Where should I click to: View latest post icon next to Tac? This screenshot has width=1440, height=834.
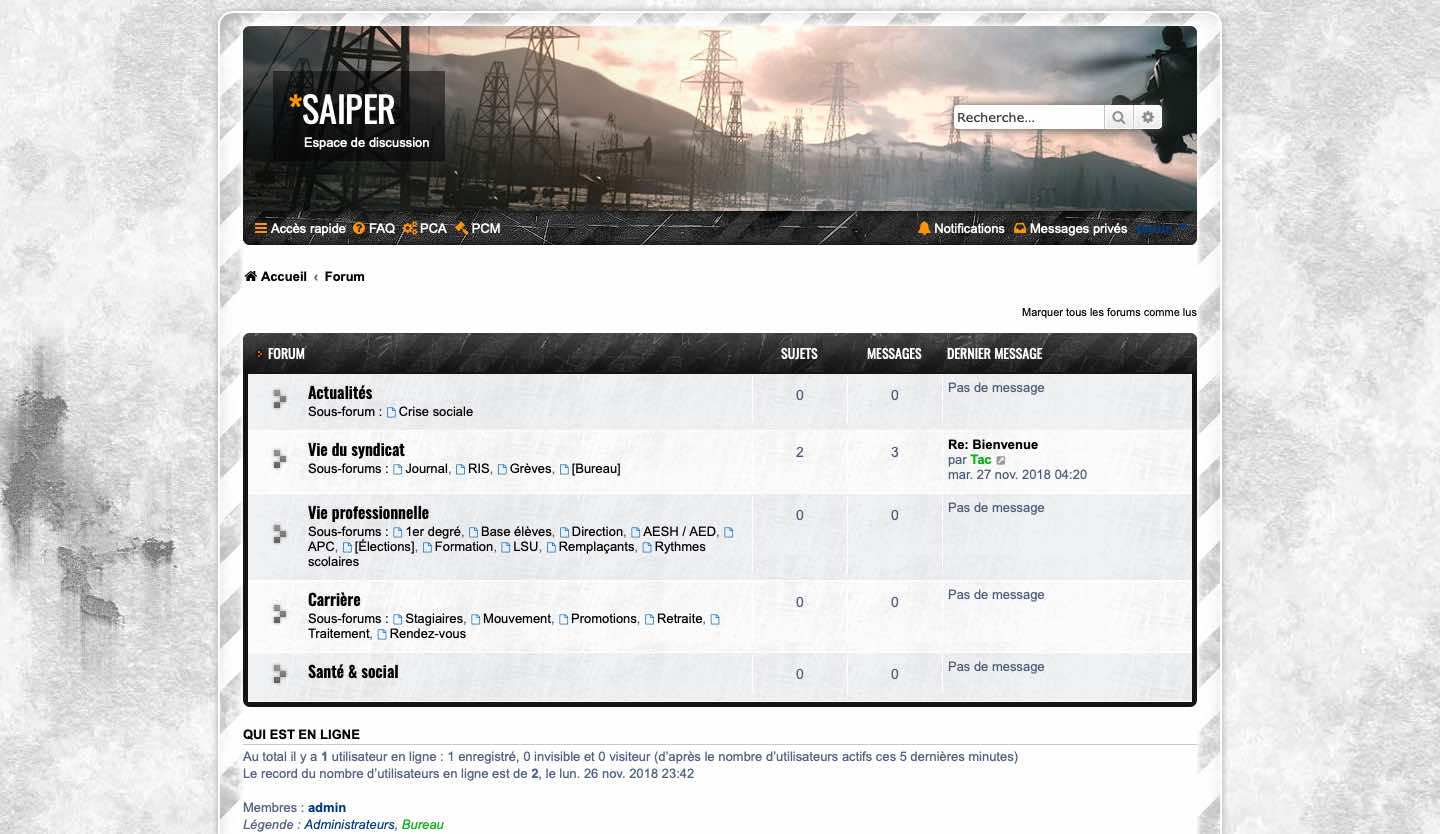pyautogui.click(x=1001, y=461)
